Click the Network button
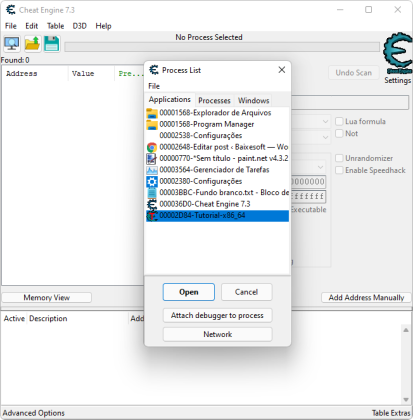This screenshot has width=413, height=420. point(217,334)
